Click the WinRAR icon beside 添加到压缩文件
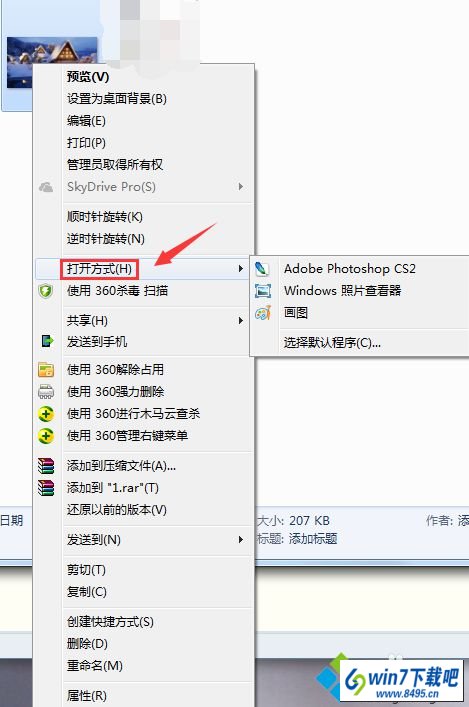469x707 pixels. [46, 466]
